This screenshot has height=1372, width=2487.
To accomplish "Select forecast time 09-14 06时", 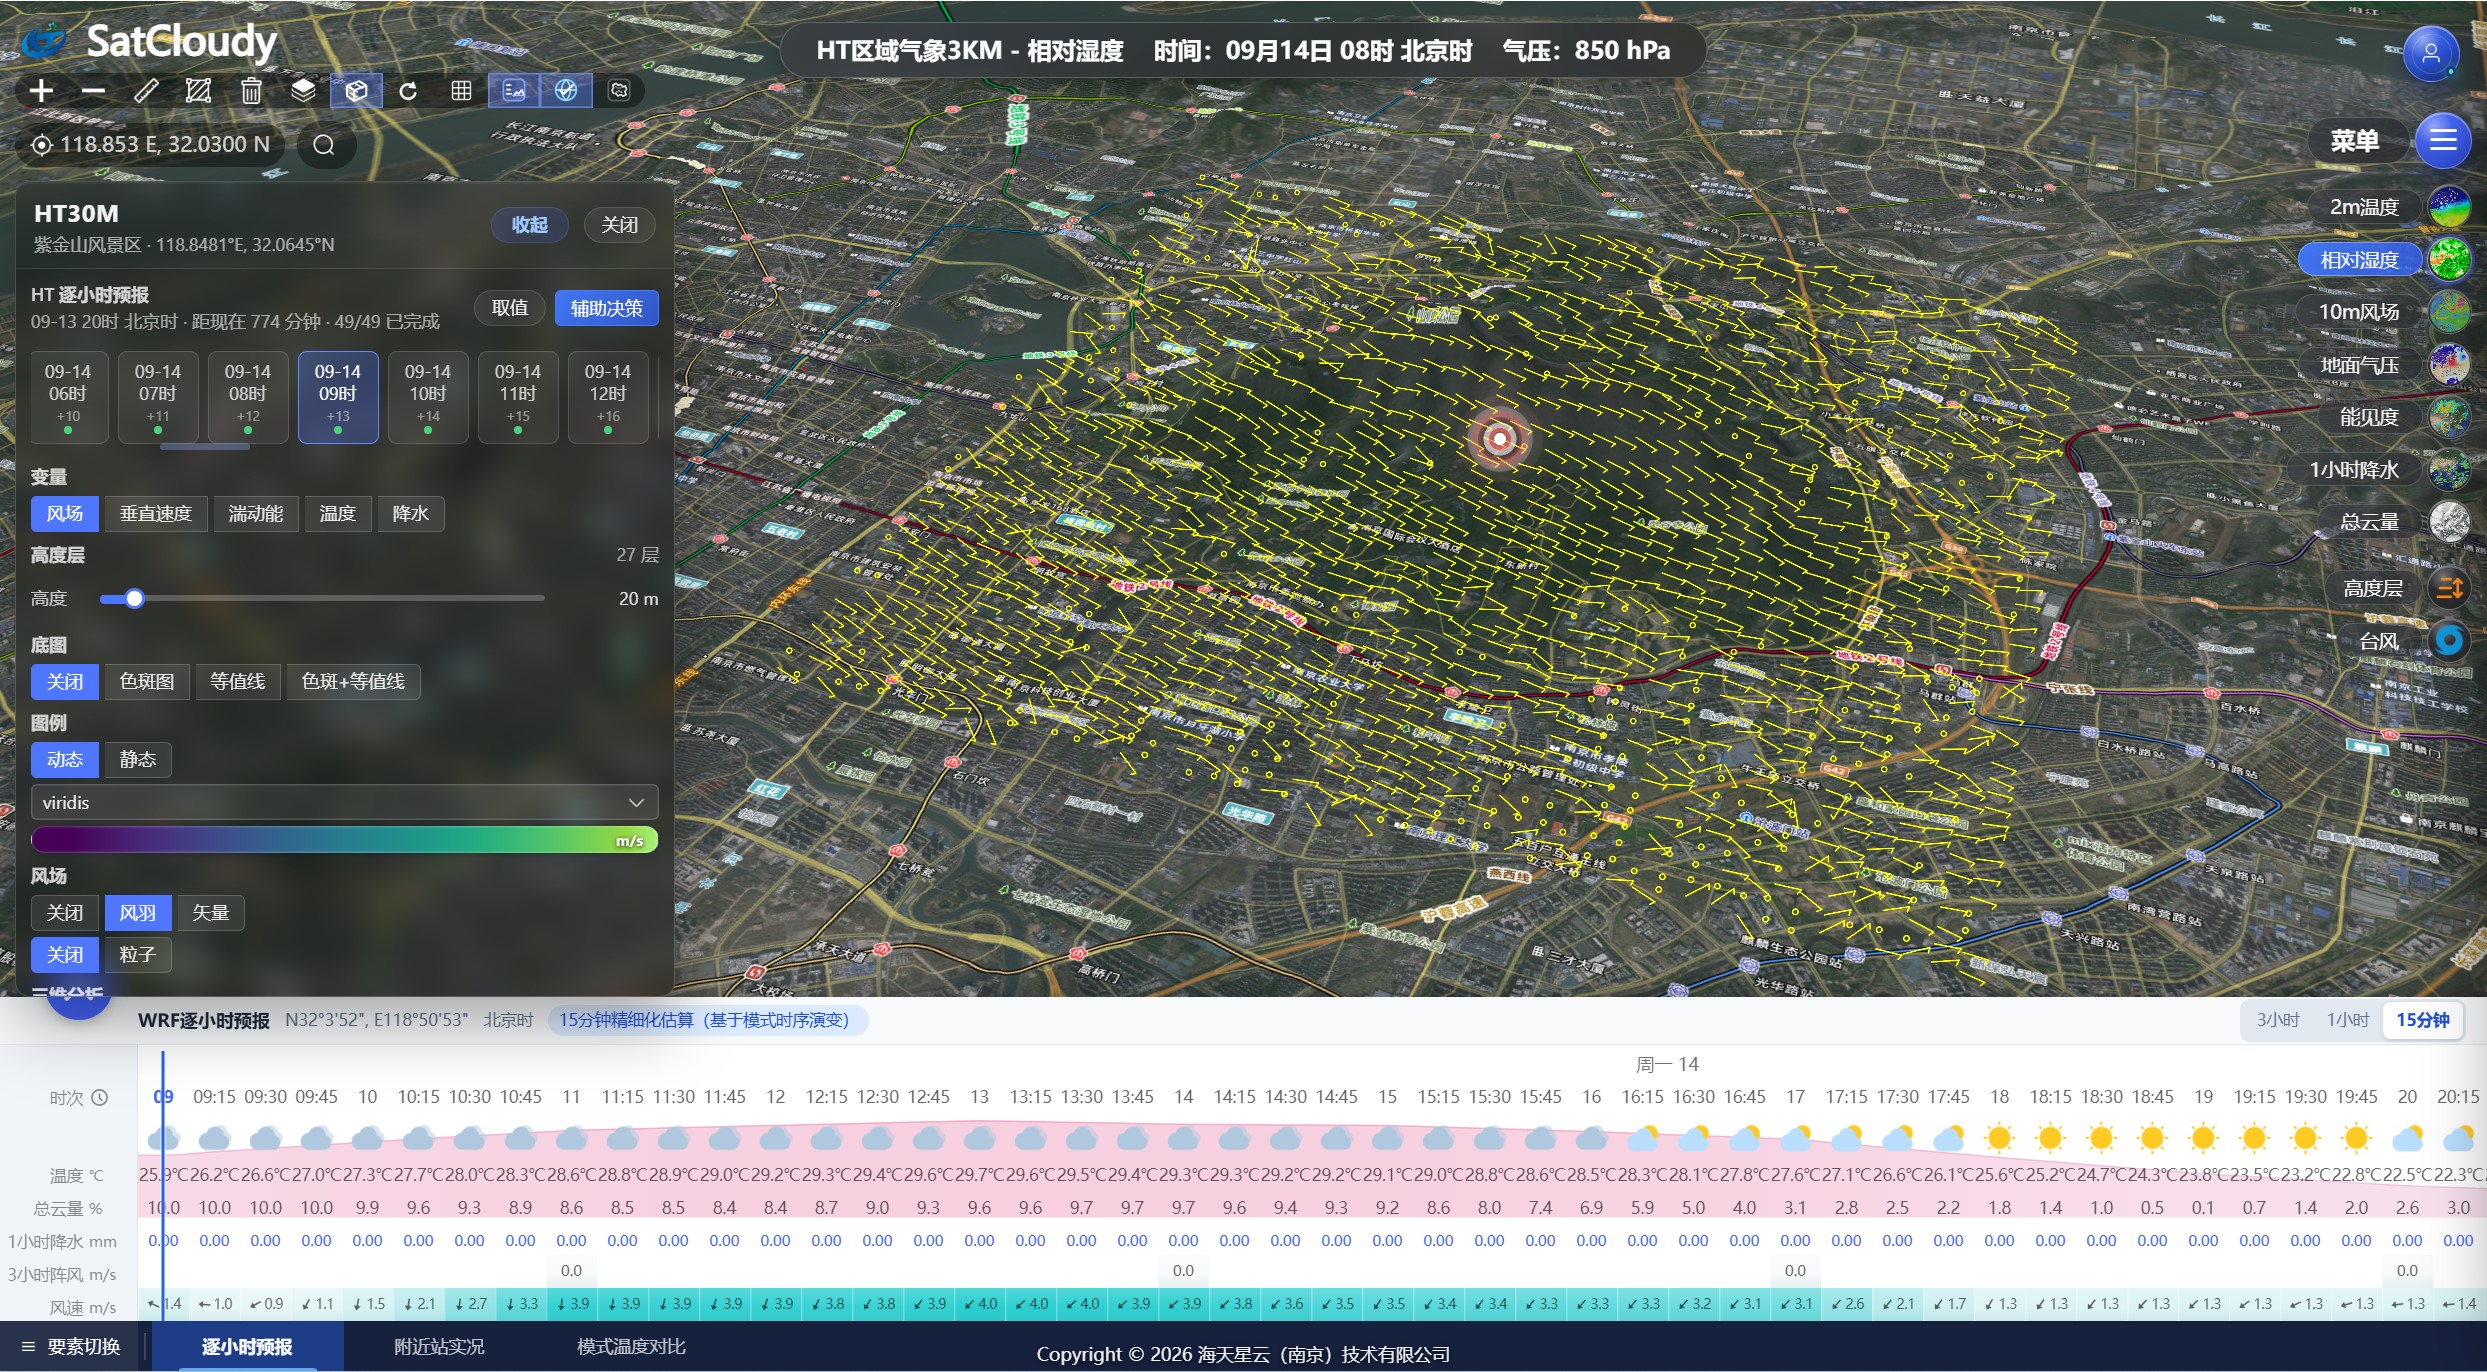I will pos(68,397).
